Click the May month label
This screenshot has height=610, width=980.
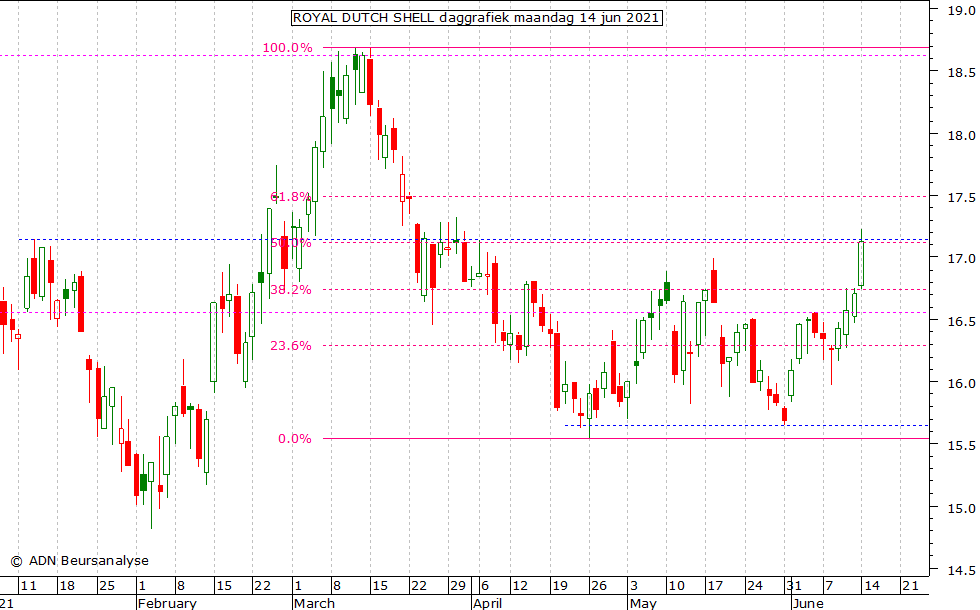tap(643, 603)
